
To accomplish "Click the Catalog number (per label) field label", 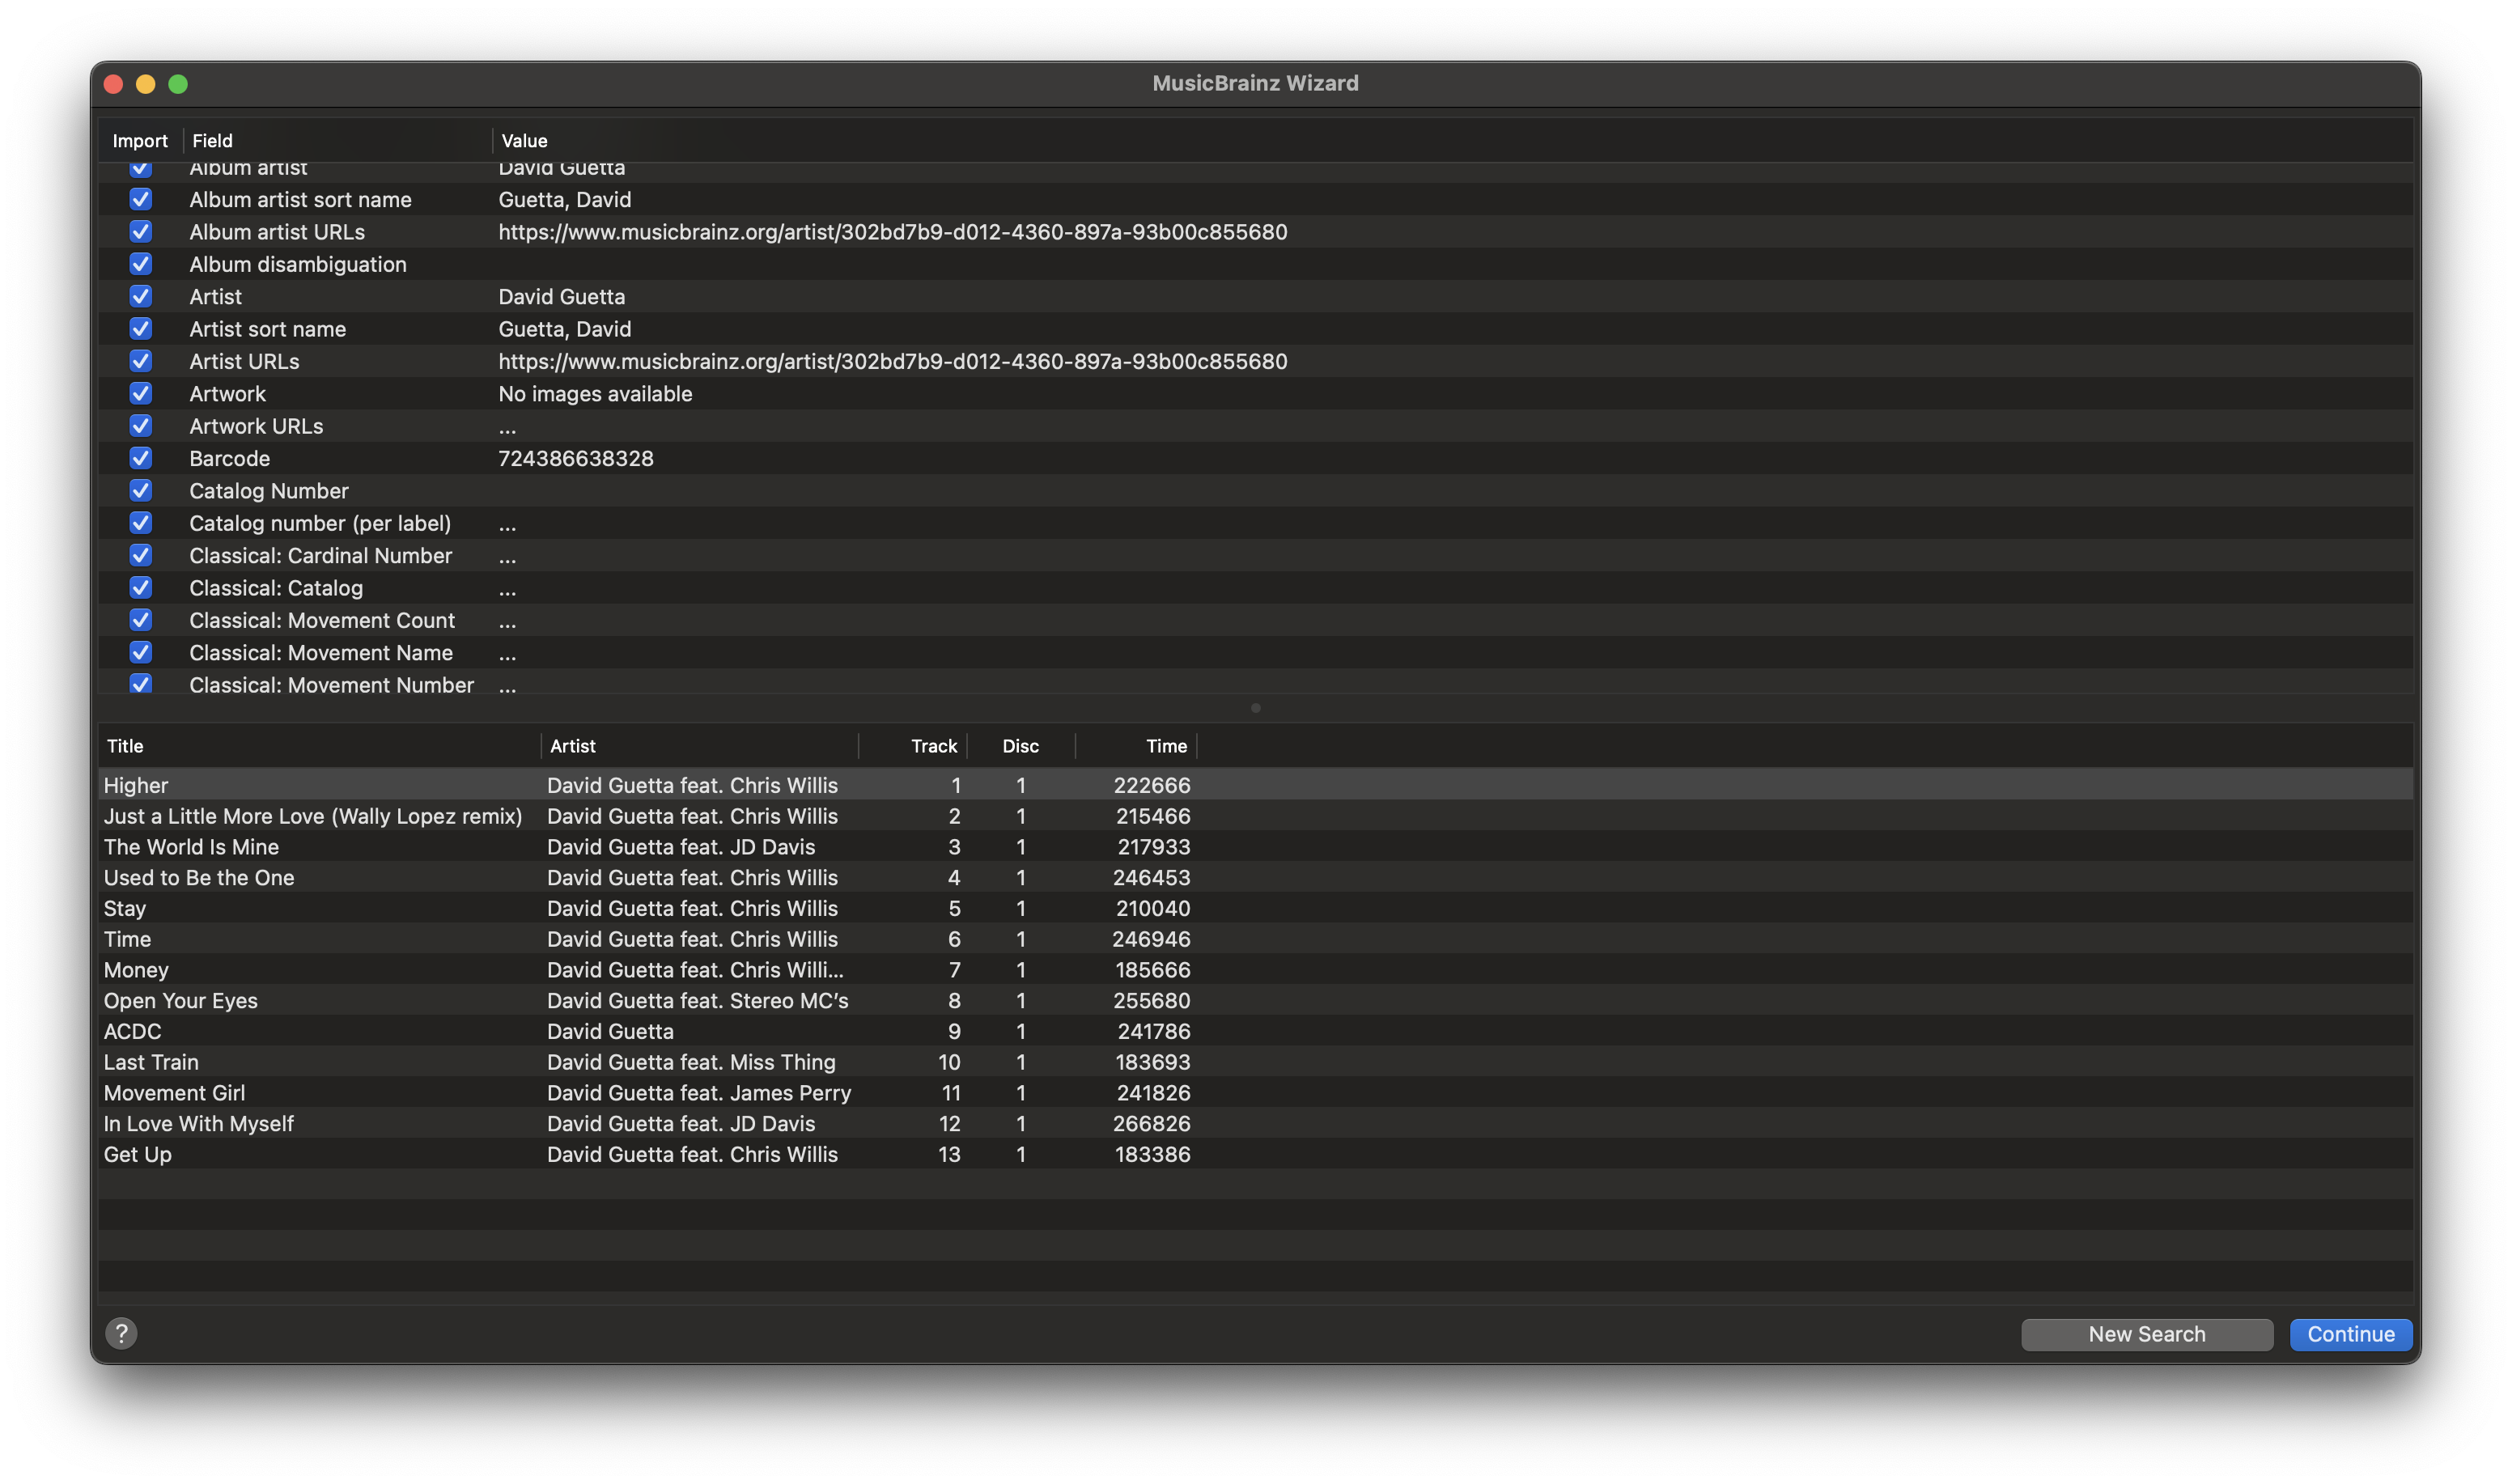I will [x=320, y=523].
